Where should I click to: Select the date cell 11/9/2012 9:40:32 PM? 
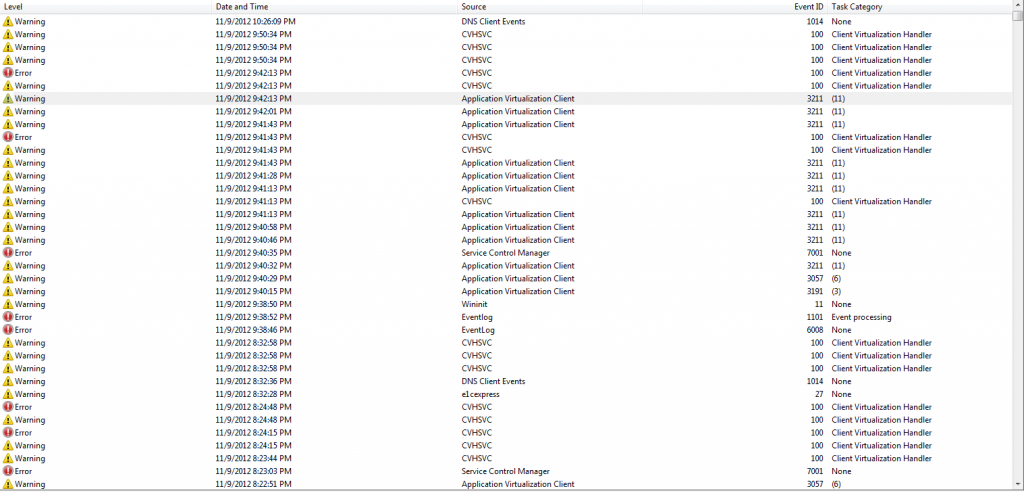click(x=253, y=266)
